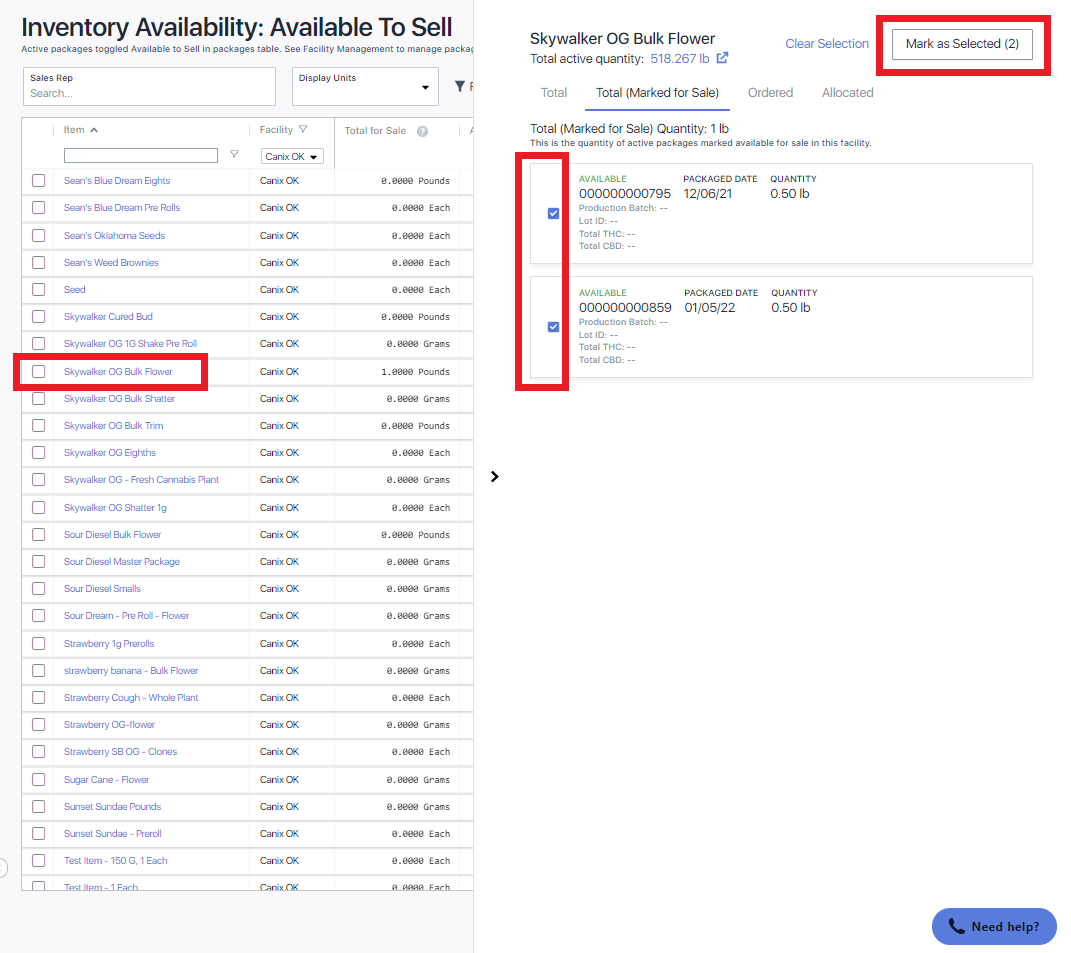The width and height of the screenshot is (1071, 953).
Task: Click the Sales Rep search field
Action: 149,93
